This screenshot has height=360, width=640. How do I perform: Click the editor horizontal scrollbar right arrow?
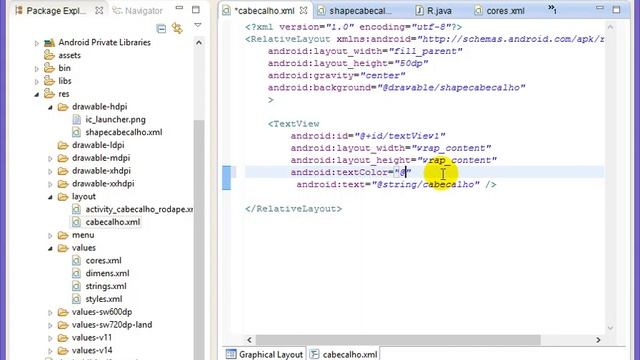click(x=598, y=340)
